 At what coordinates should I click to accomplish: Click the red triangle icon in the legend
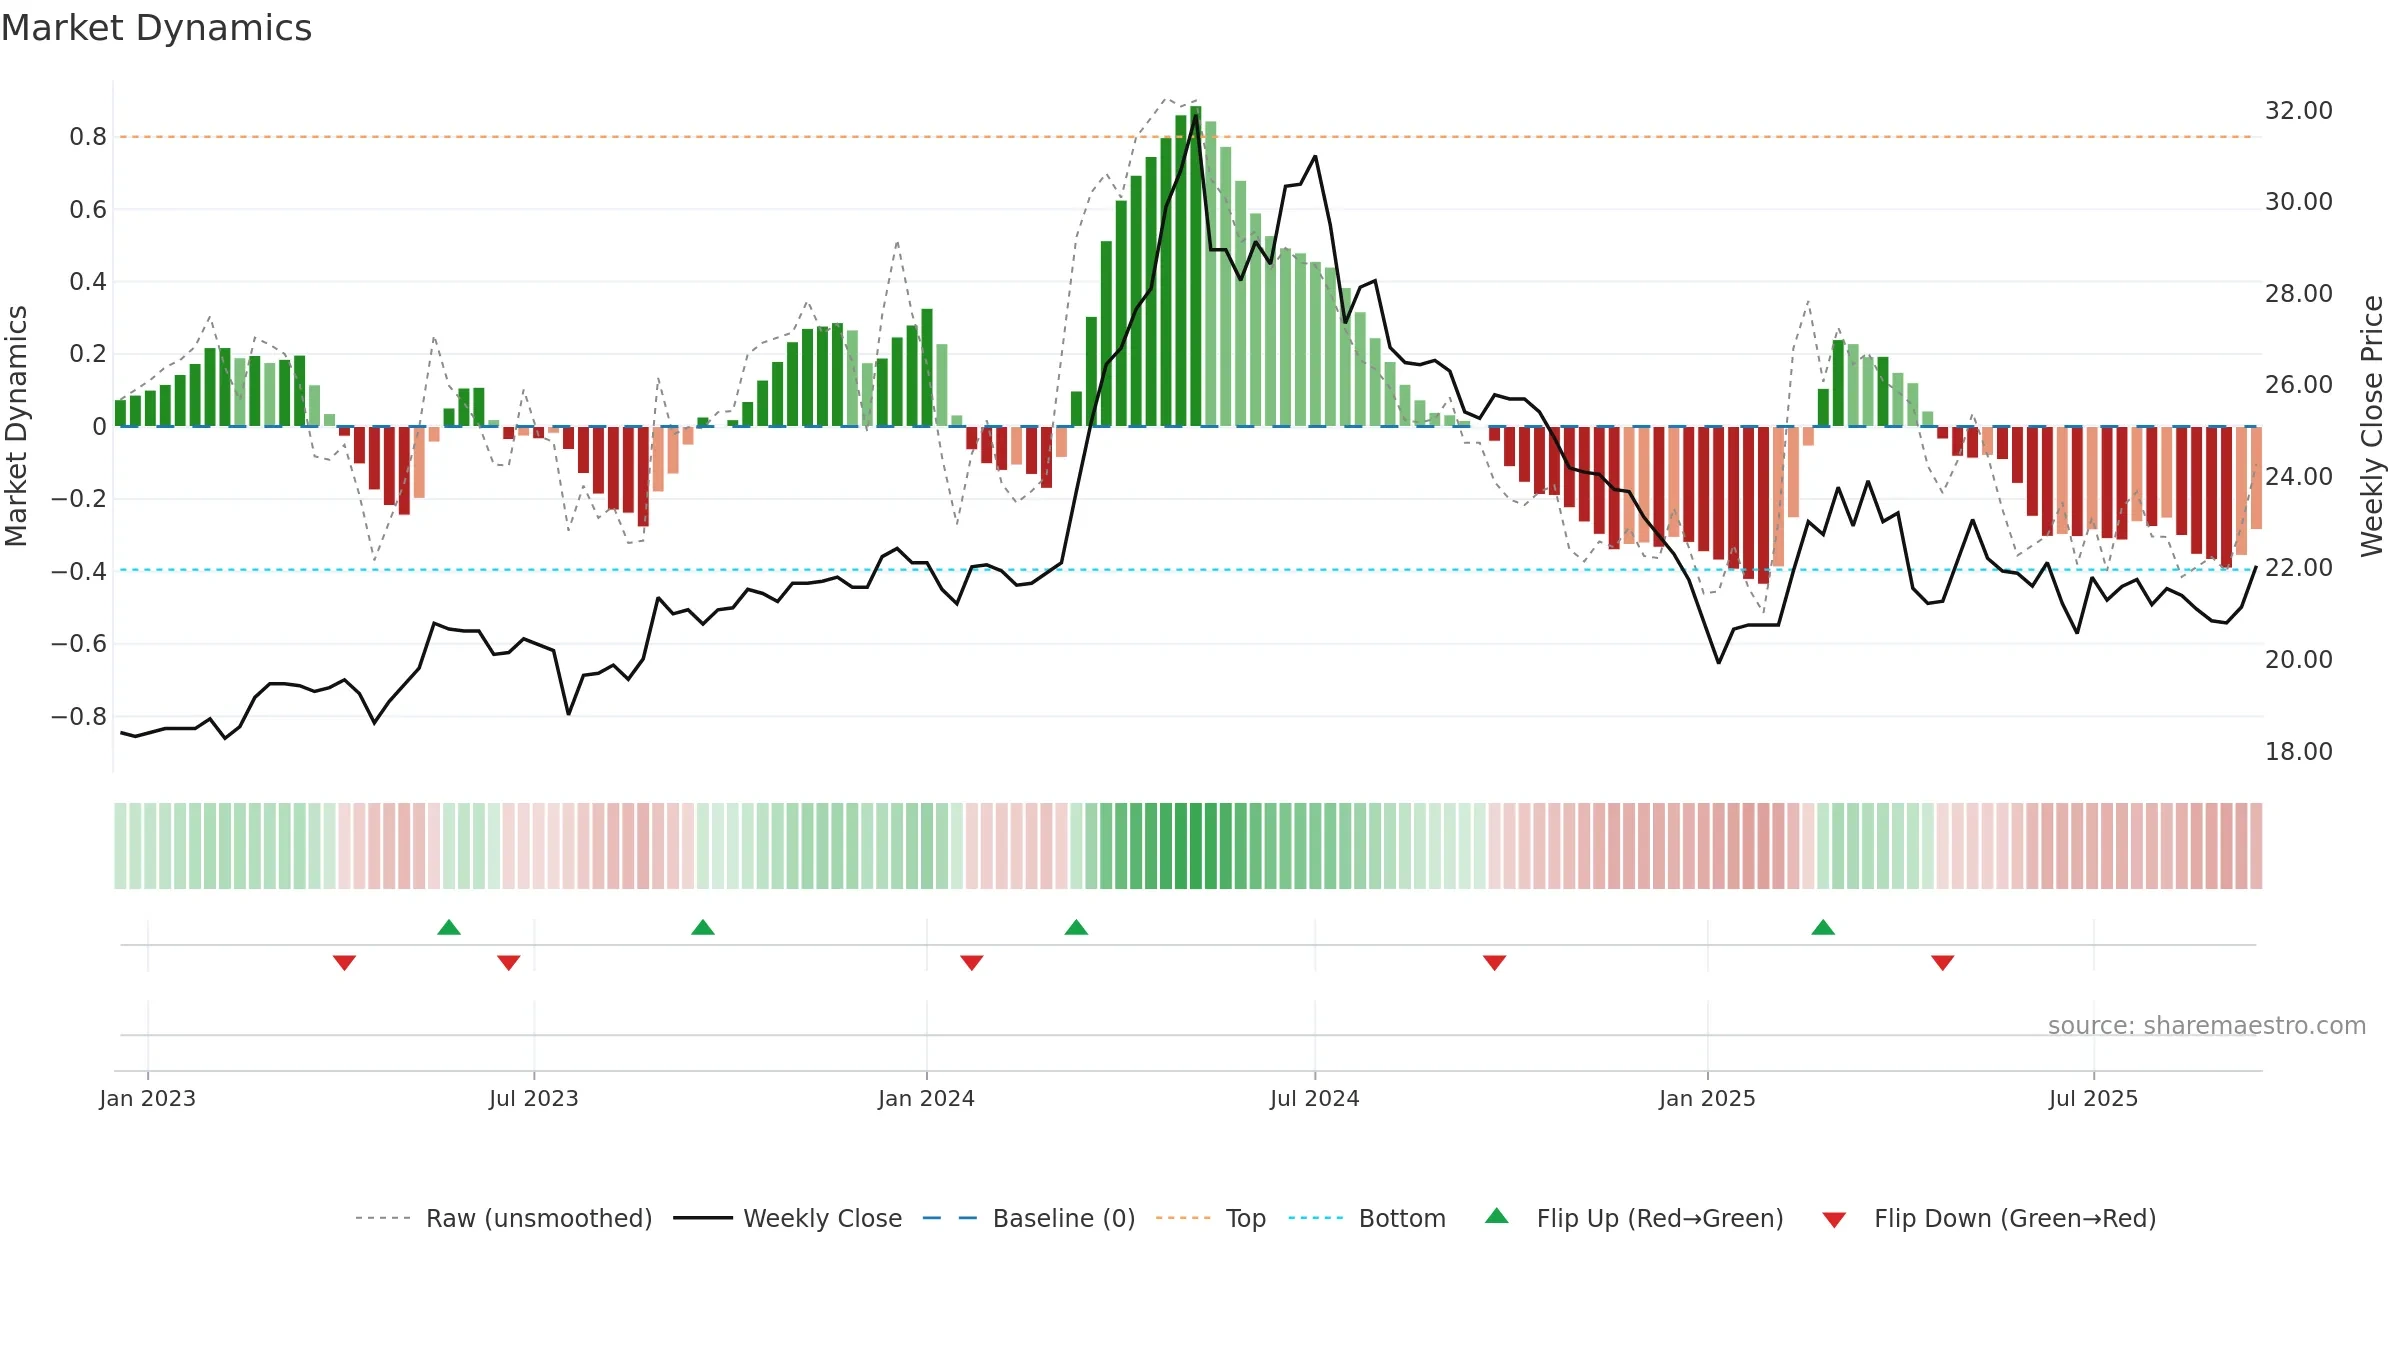point(1834,1220)
